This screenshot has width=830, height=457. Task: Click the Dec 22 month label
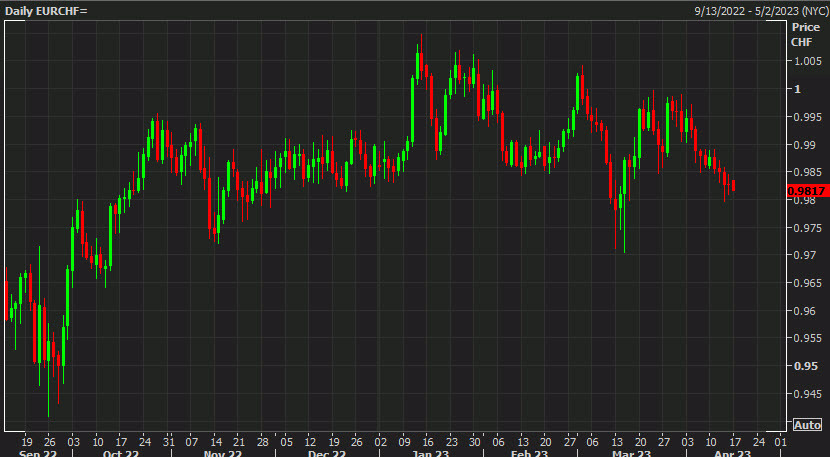327,453
